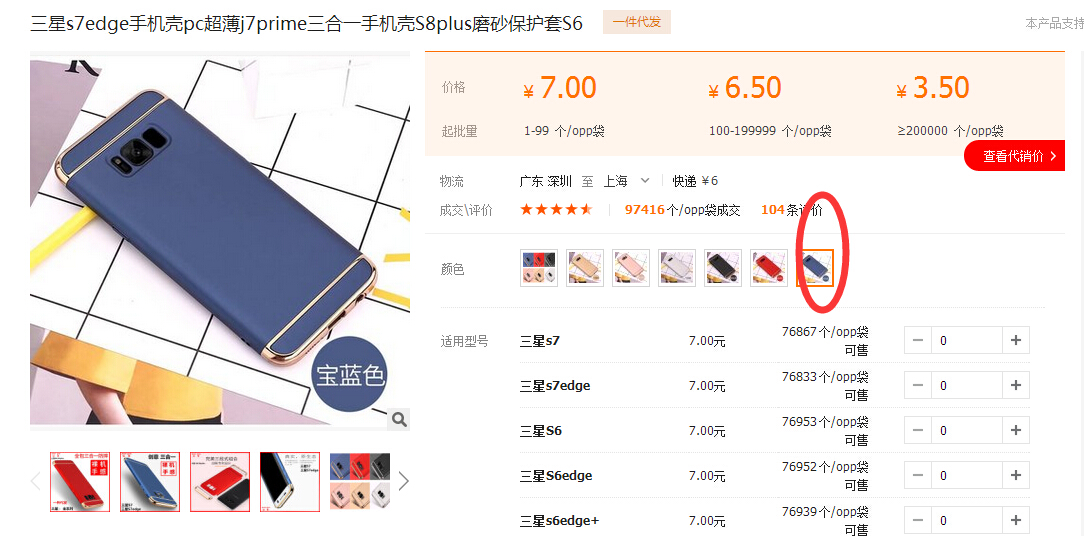The height and width of the screenshot is (536, 1084).
Task: Increase 三星s6edge+ quantity with plus icon
Action: [1016, 520]
